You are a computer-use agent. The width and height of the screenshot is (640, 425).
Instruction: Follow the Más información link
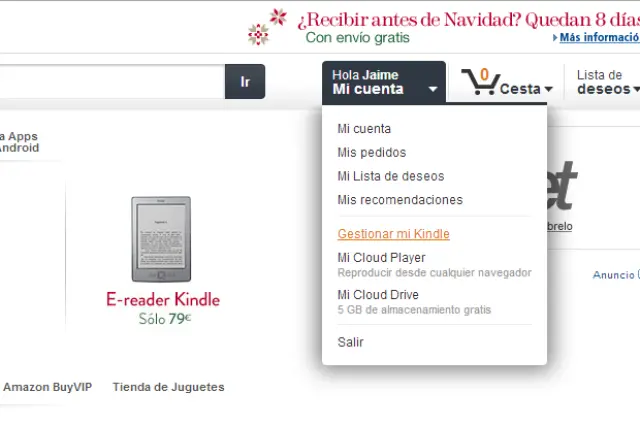(x=598, y=38)
